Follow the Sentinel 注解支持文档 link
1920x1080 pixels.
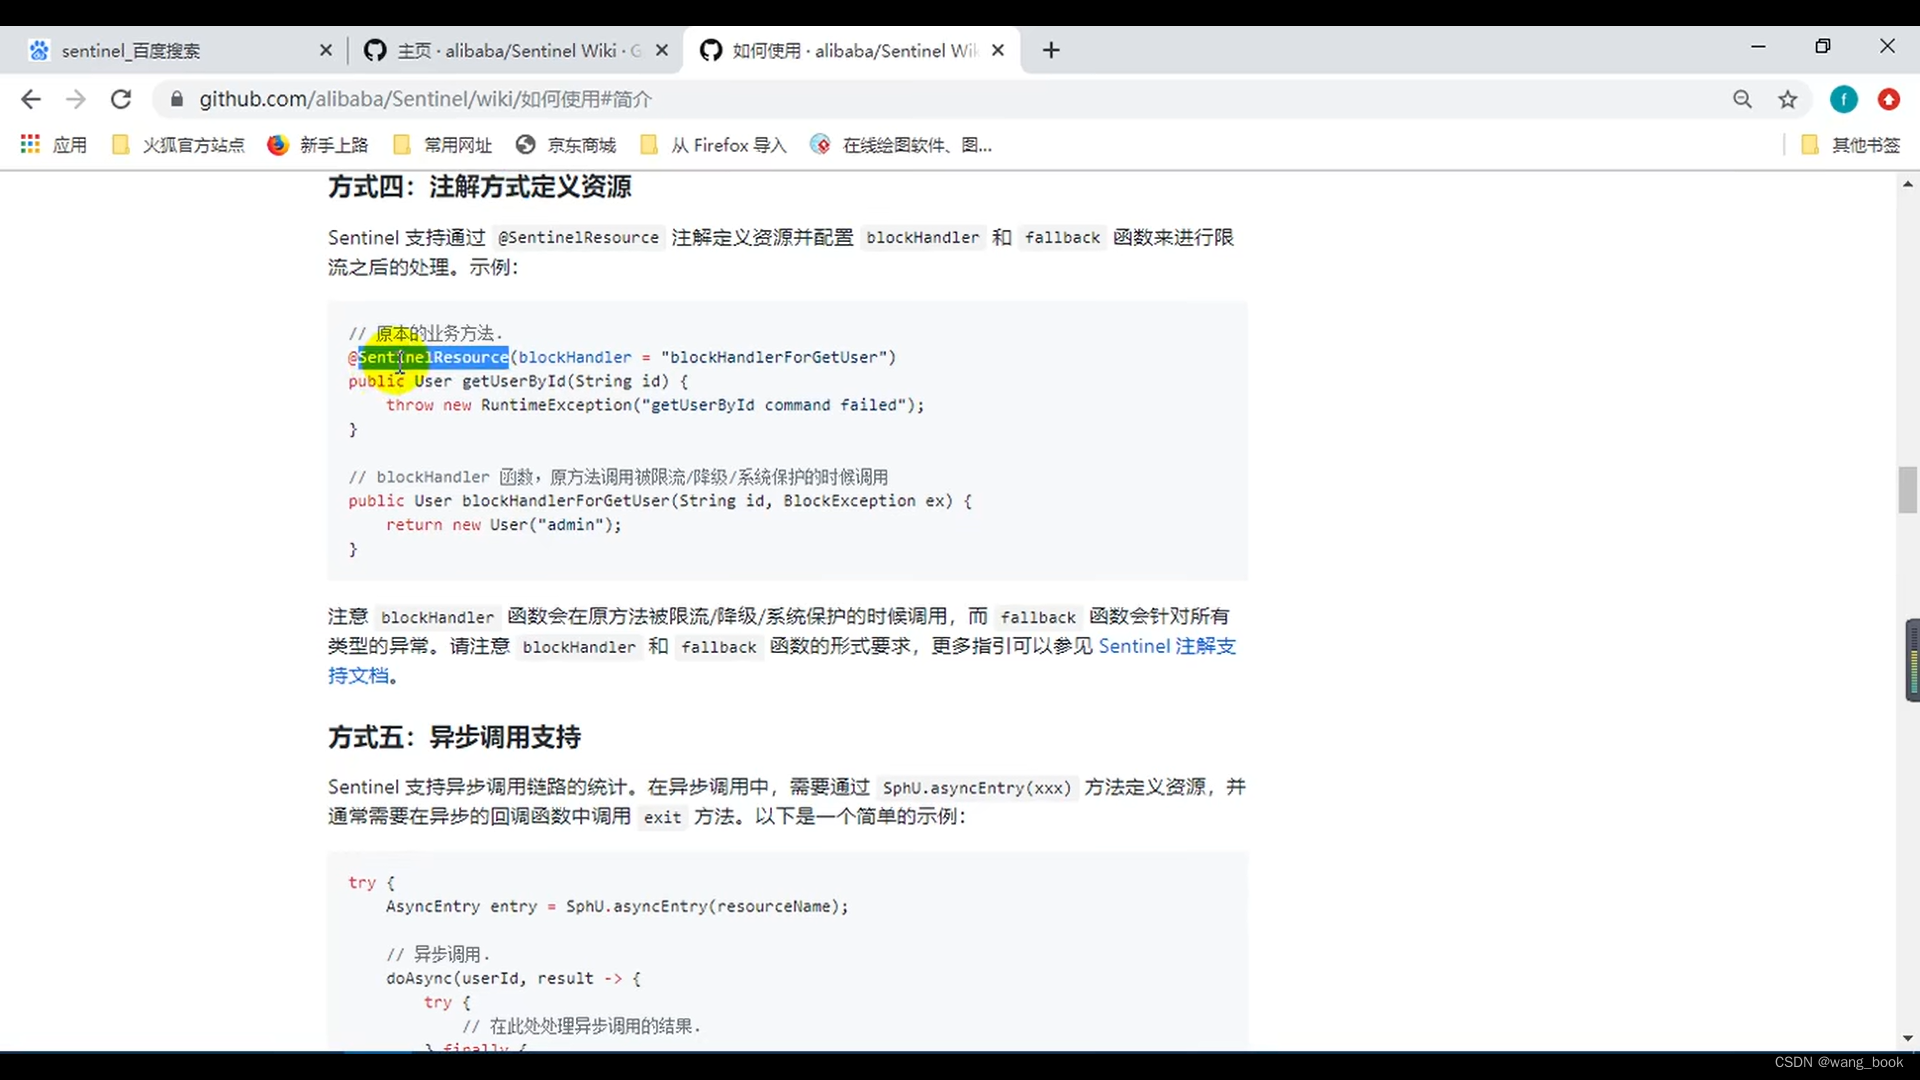1167,646
